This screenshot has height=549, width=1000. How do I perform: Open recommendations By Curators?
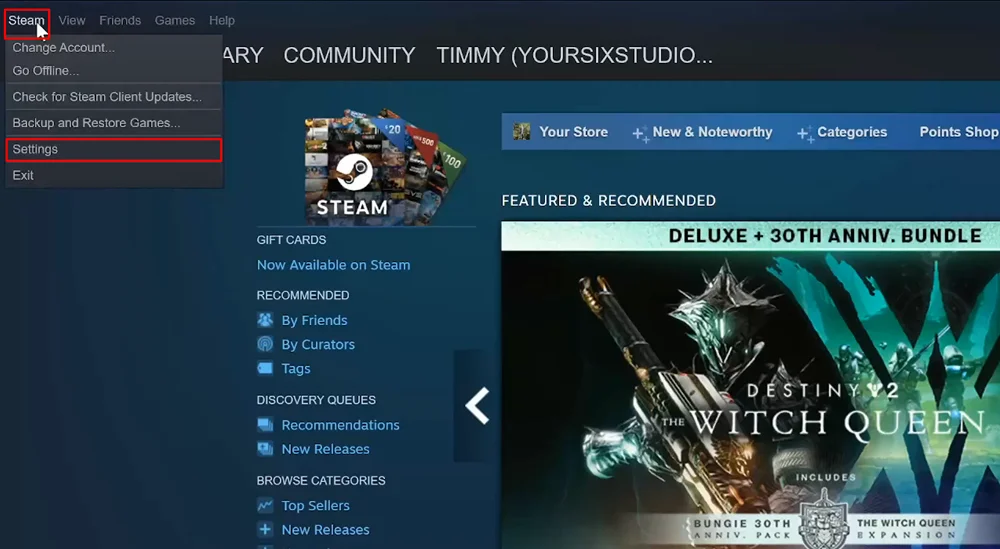tap(318, 344)
